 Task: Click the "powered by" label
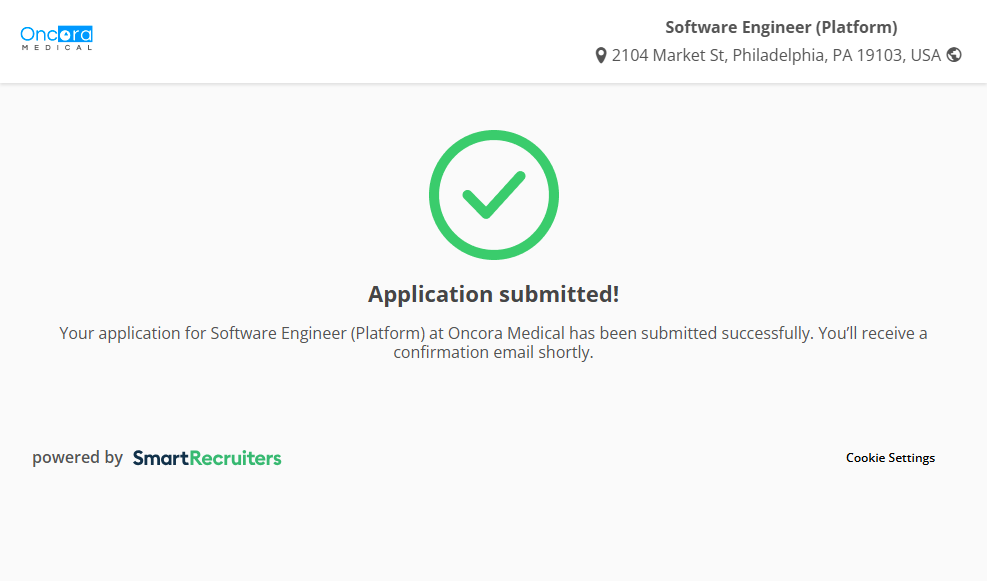pos(77,458)
